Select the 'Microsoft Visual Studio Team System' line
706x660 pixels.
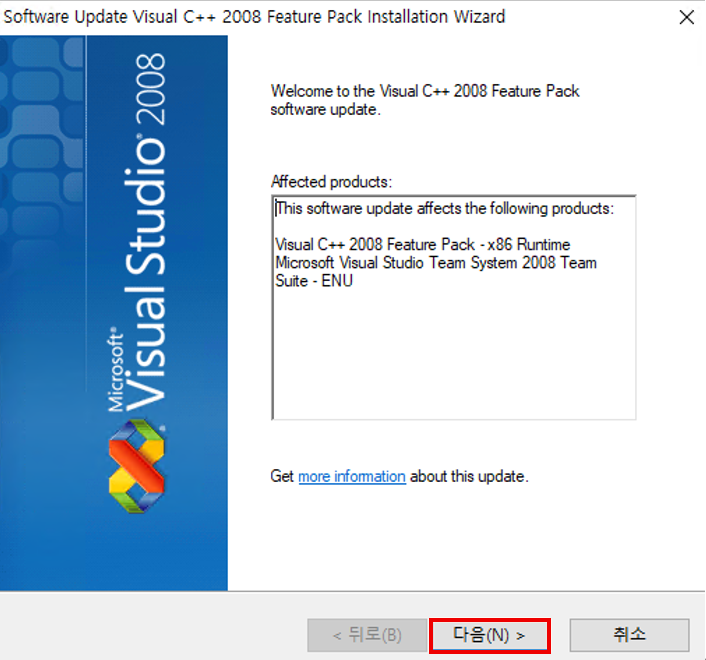[x=435, y=263]
